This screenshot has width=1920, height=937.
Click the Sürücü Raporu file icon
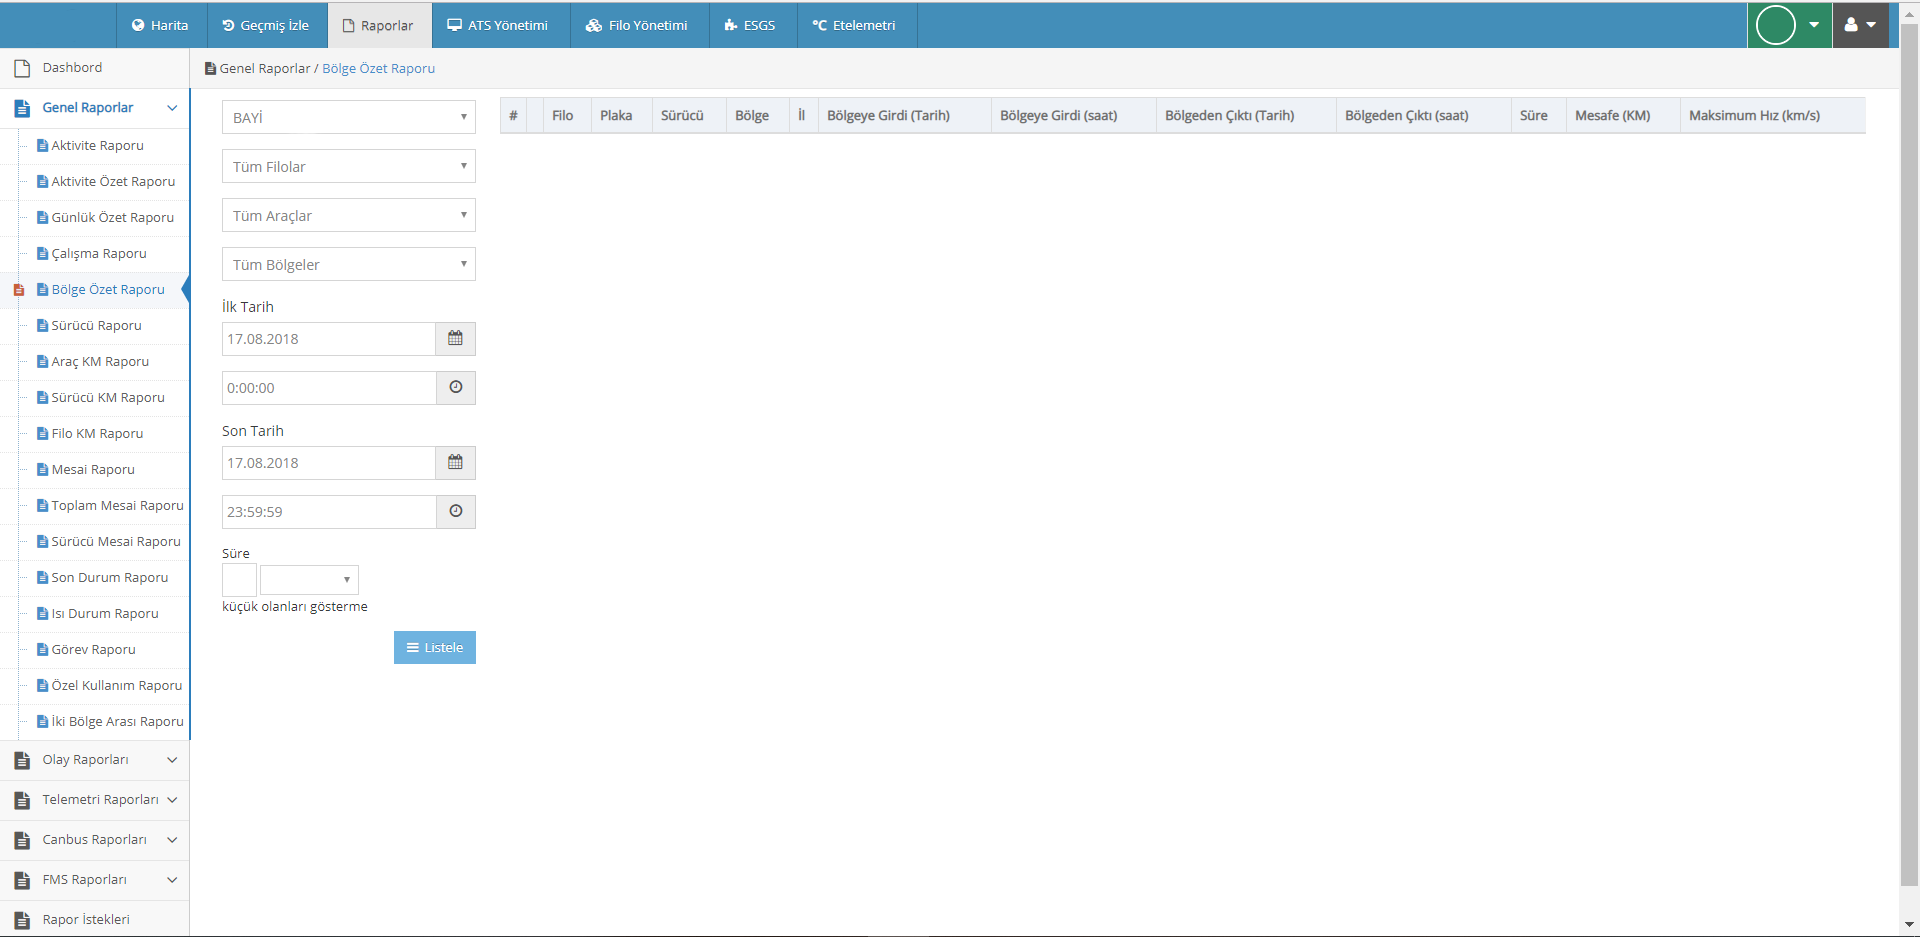(42, 326)
